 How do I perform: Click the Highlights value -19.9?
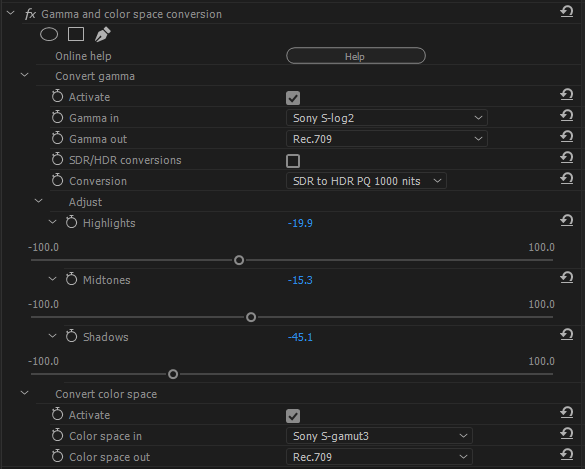(300, 223)
